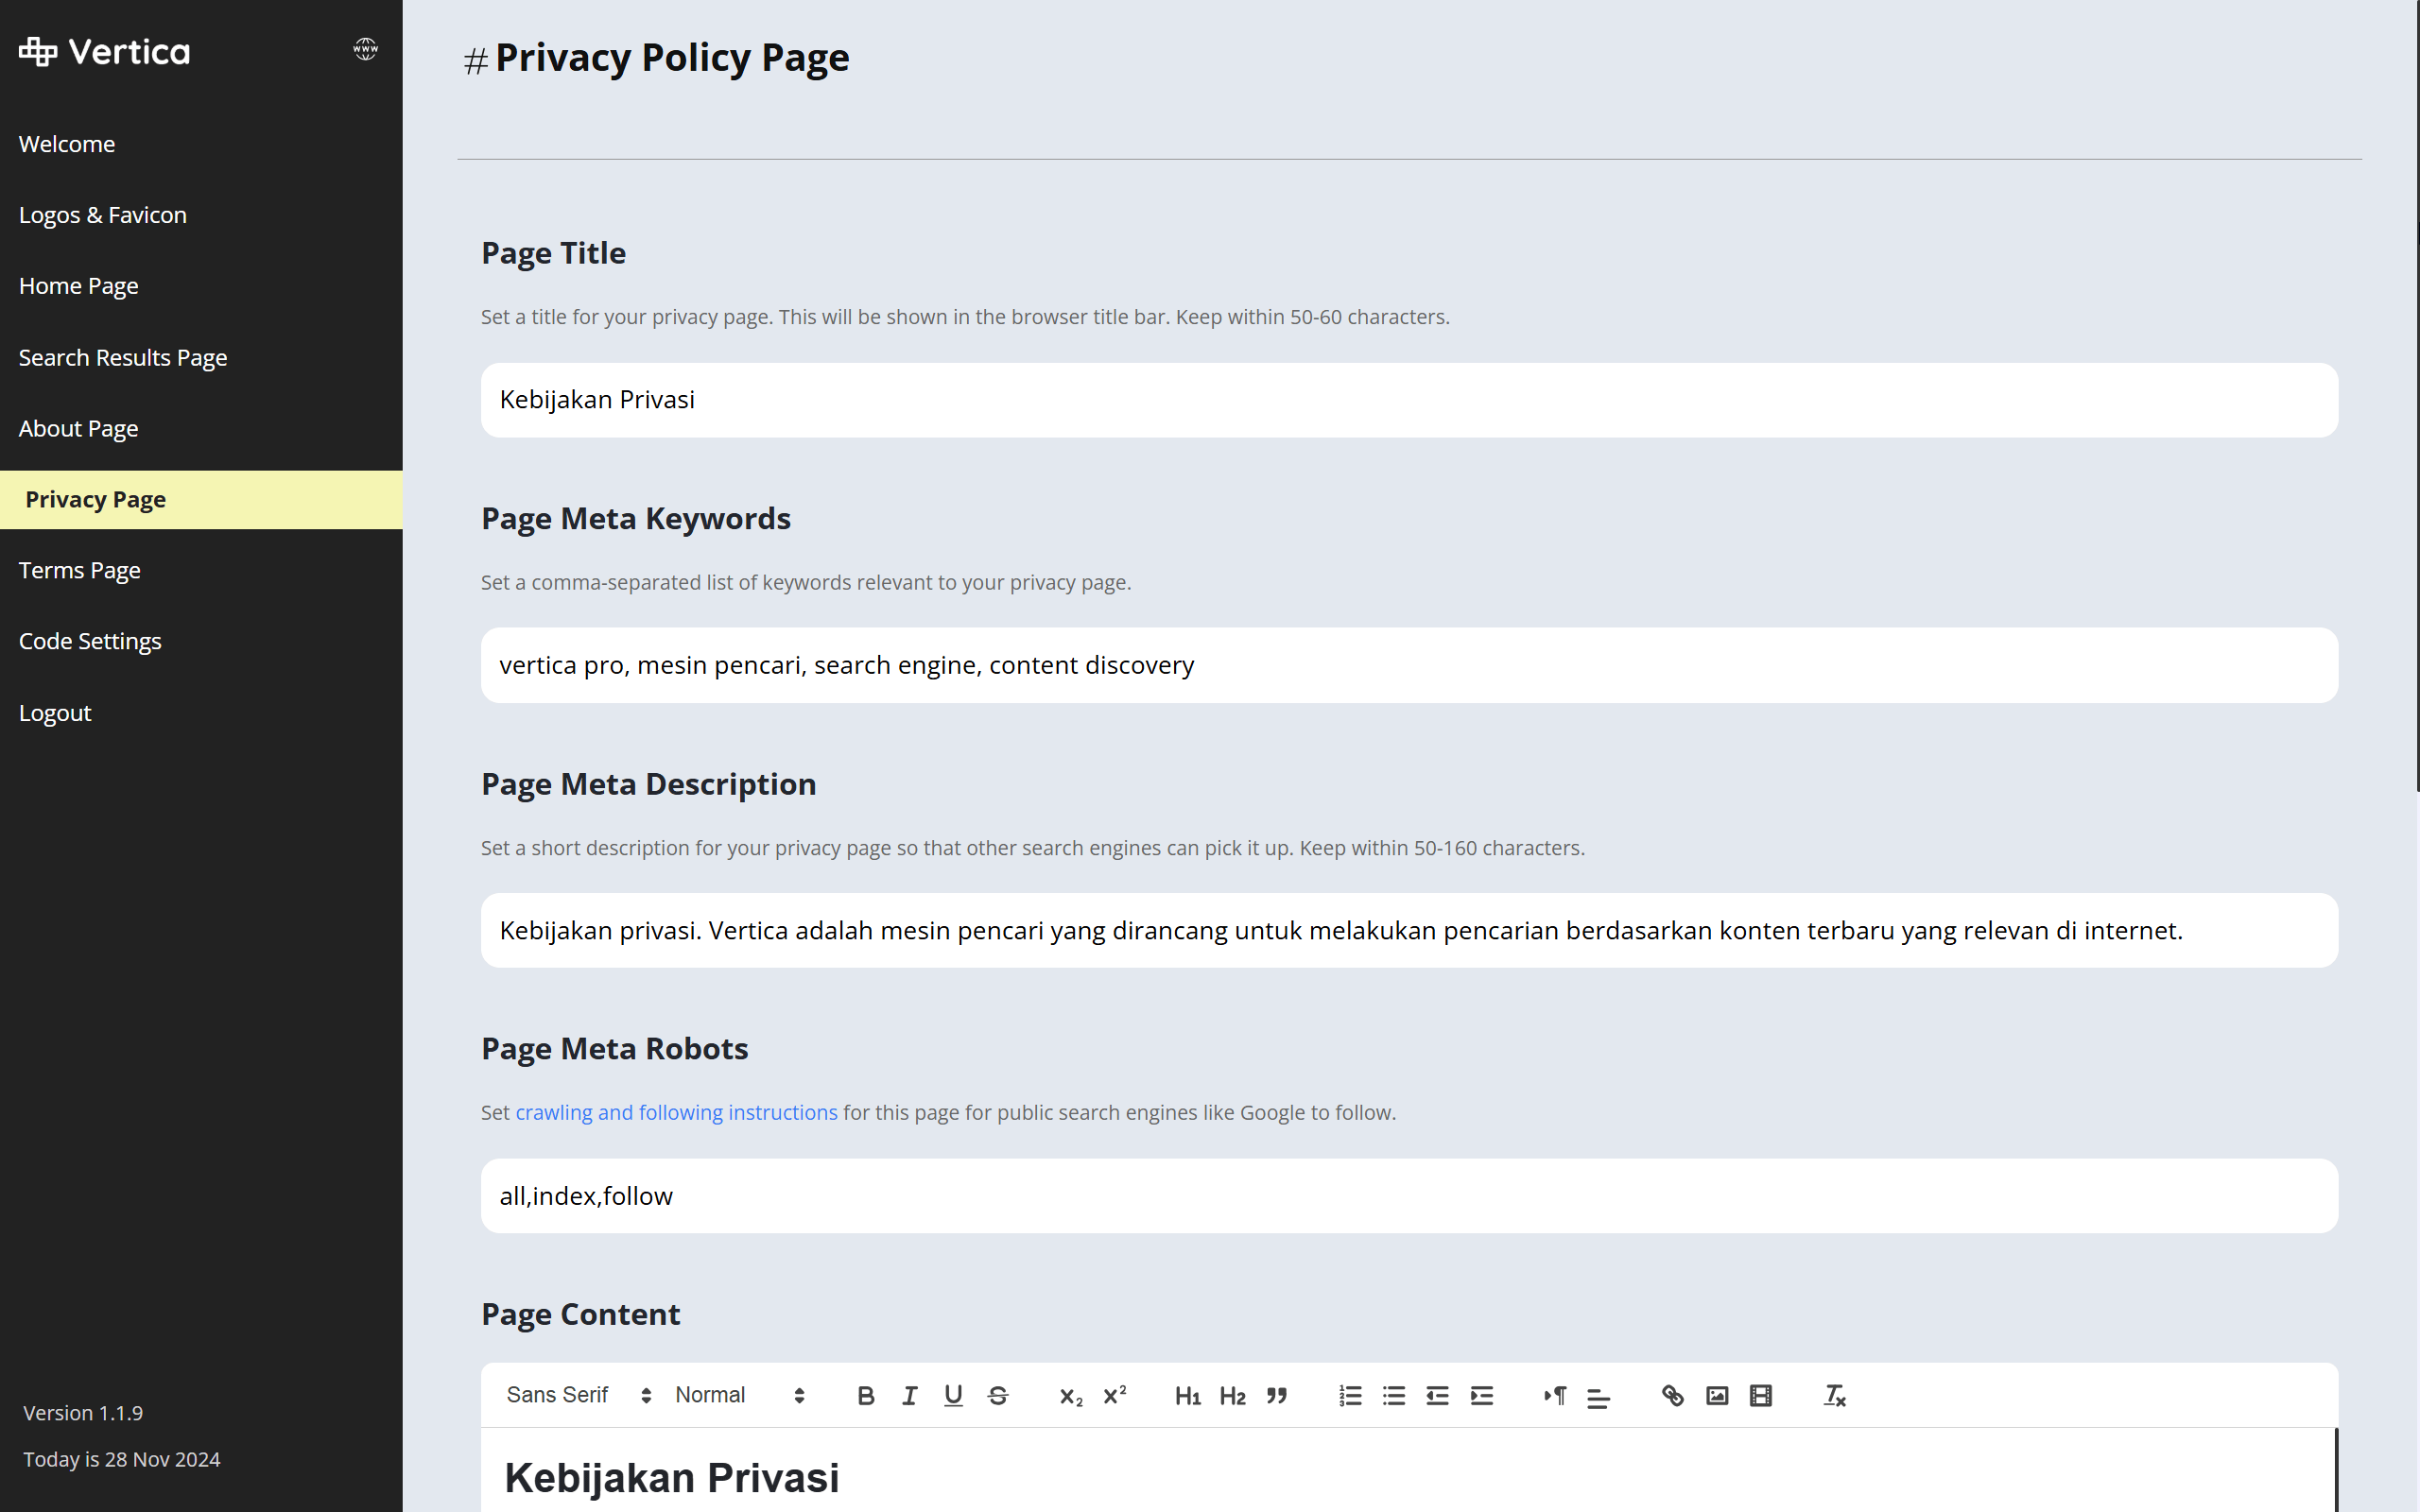Insert a video into the content
Screen dimensions: 2420x1512
point(1760,1395)
